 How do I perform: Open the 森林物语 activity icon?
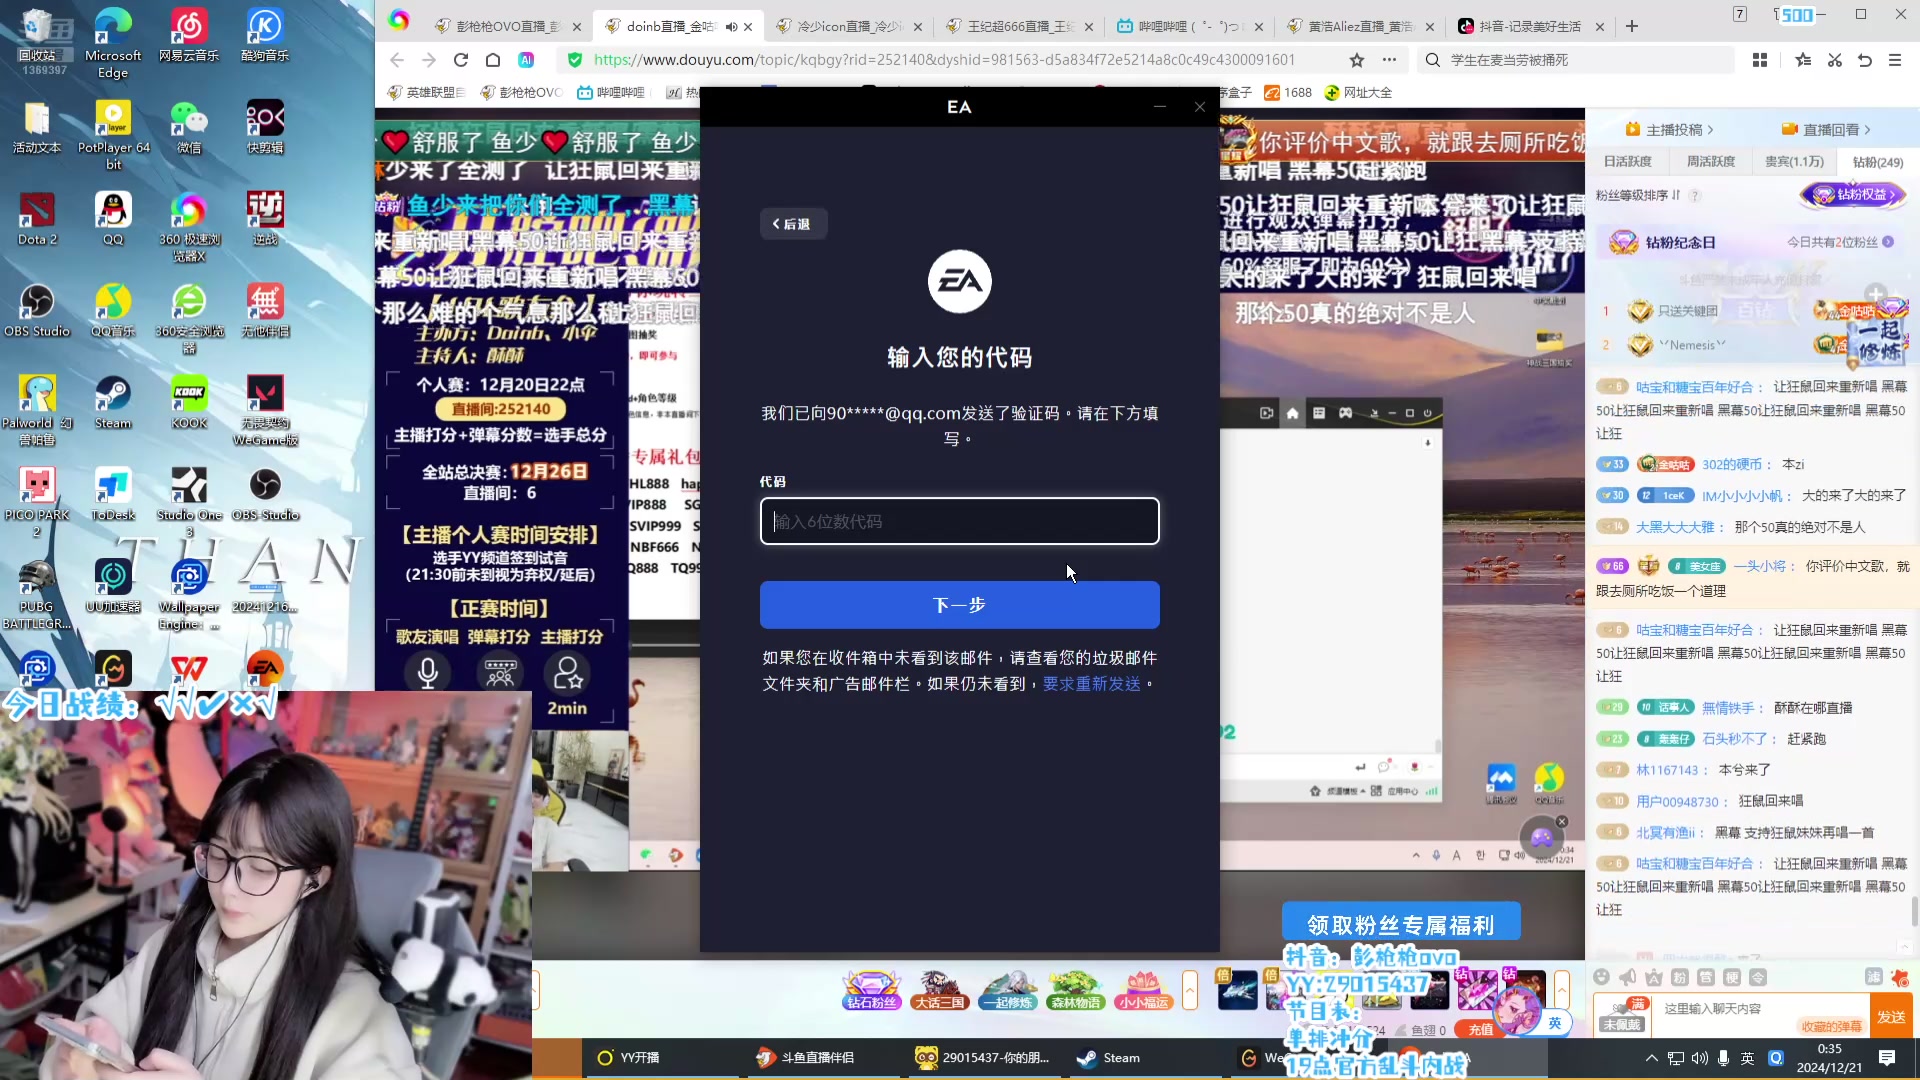[x=1076, y=990]
